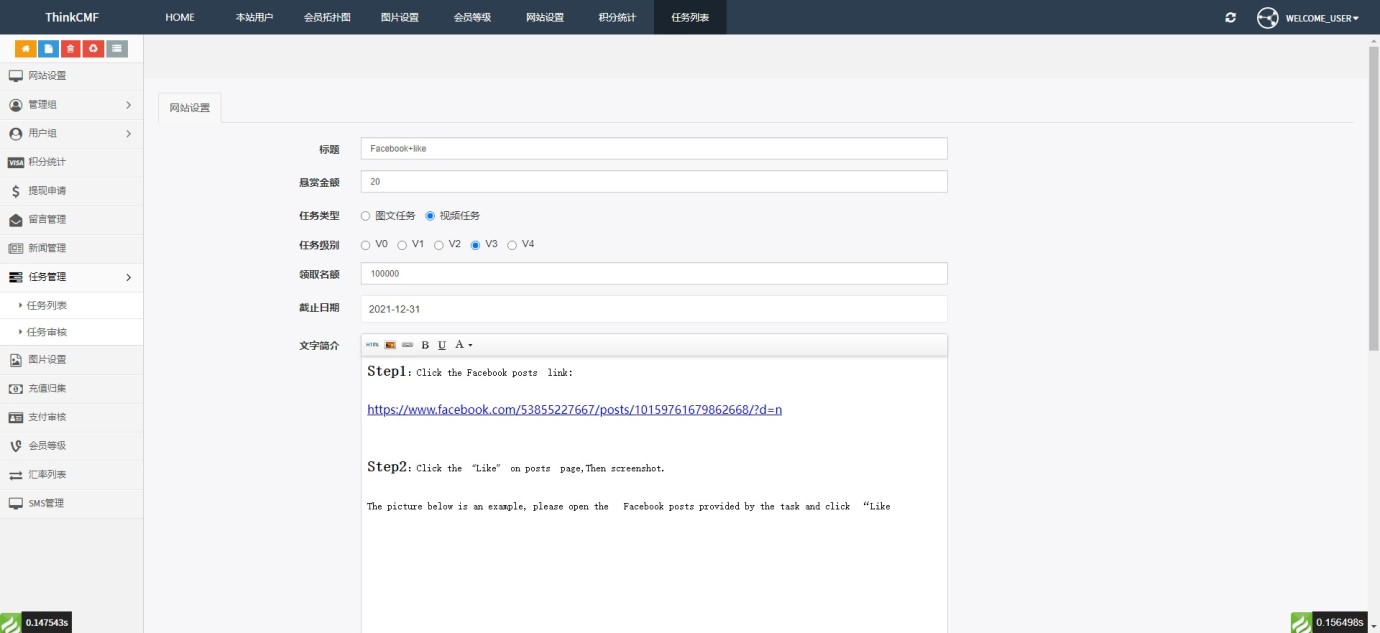
Task: Apply bold formatting in editor
Action: coord(425,345)
